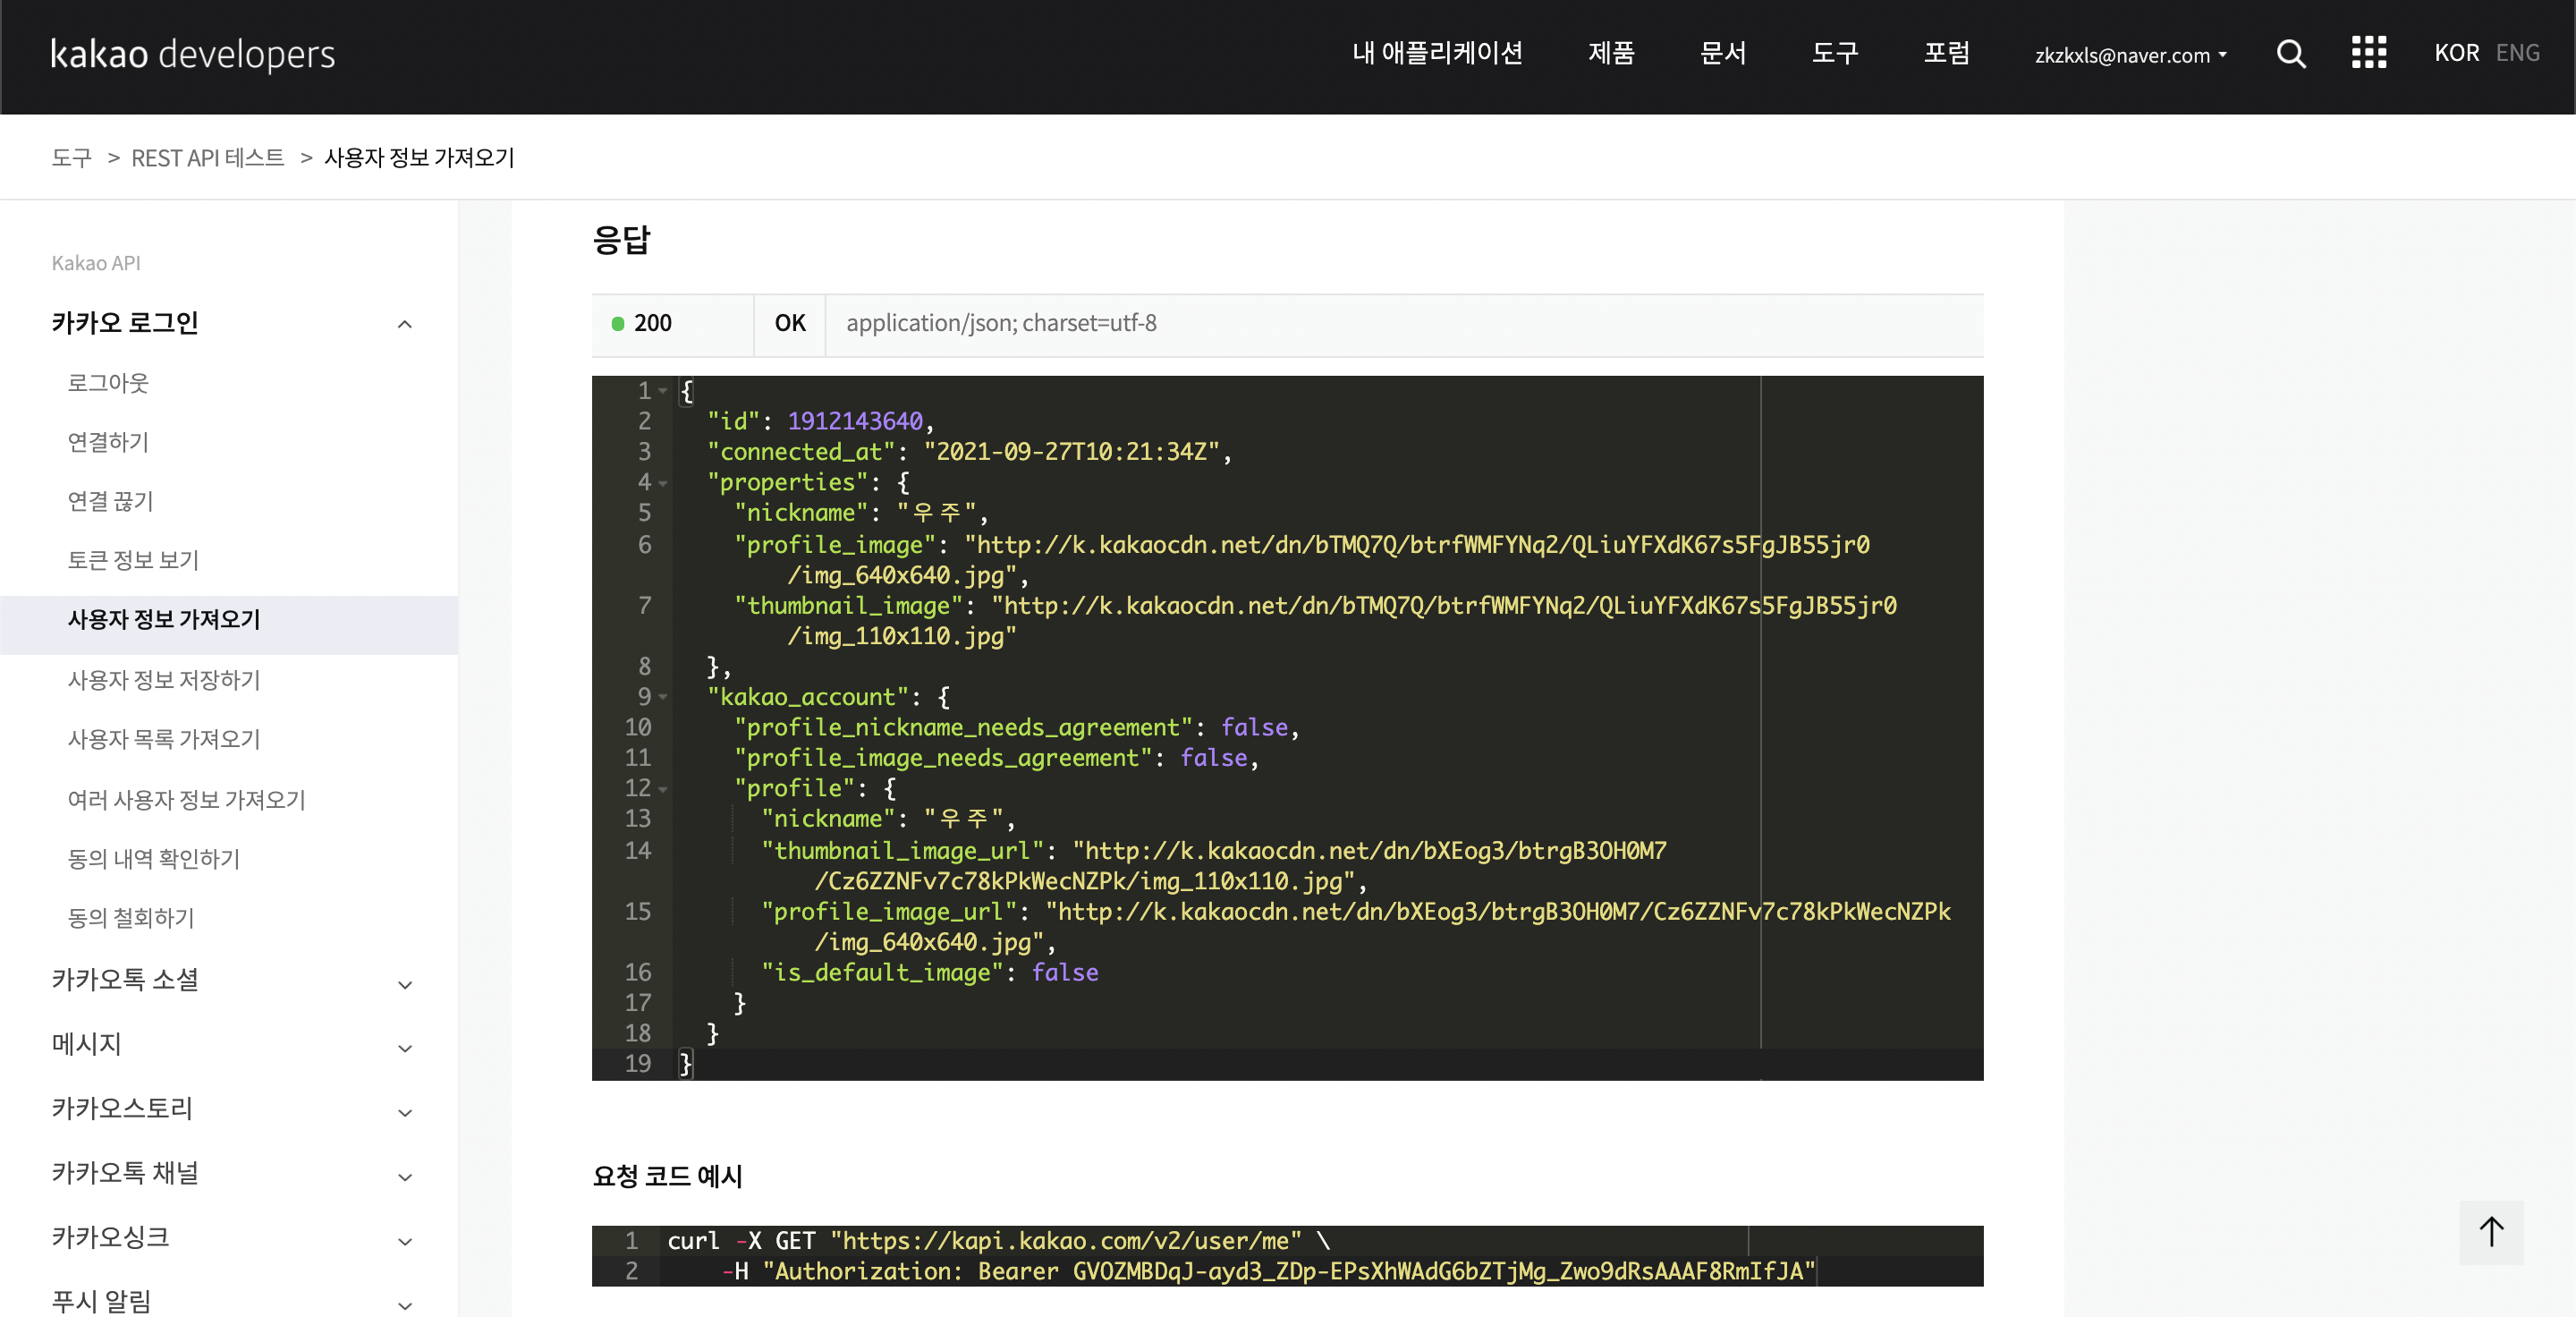Click the kakao developers logo
The width and height of the screenshot is (2576, 1317).
[x=193, y=54]
